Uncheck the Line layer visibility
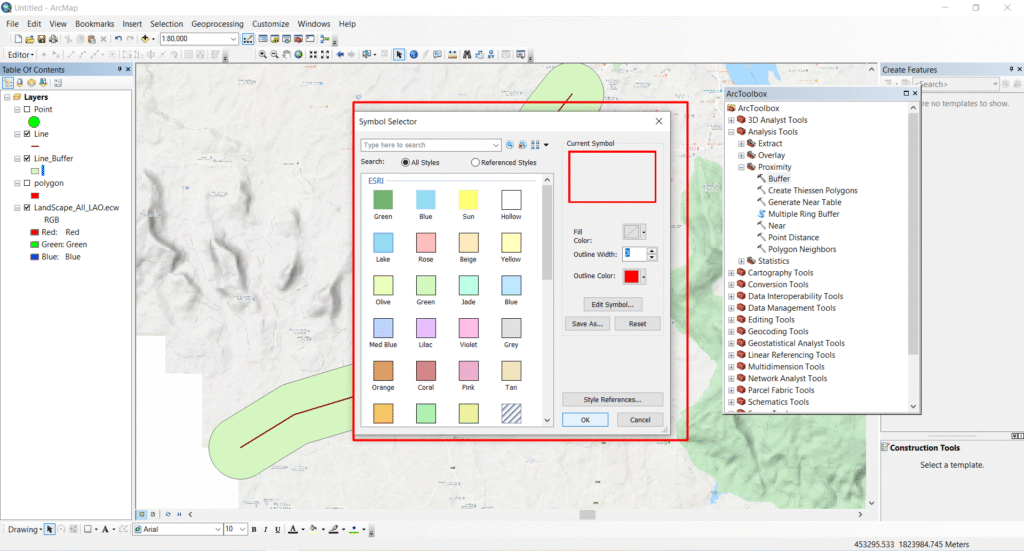Screen dimensions: 1024x551 27,134
